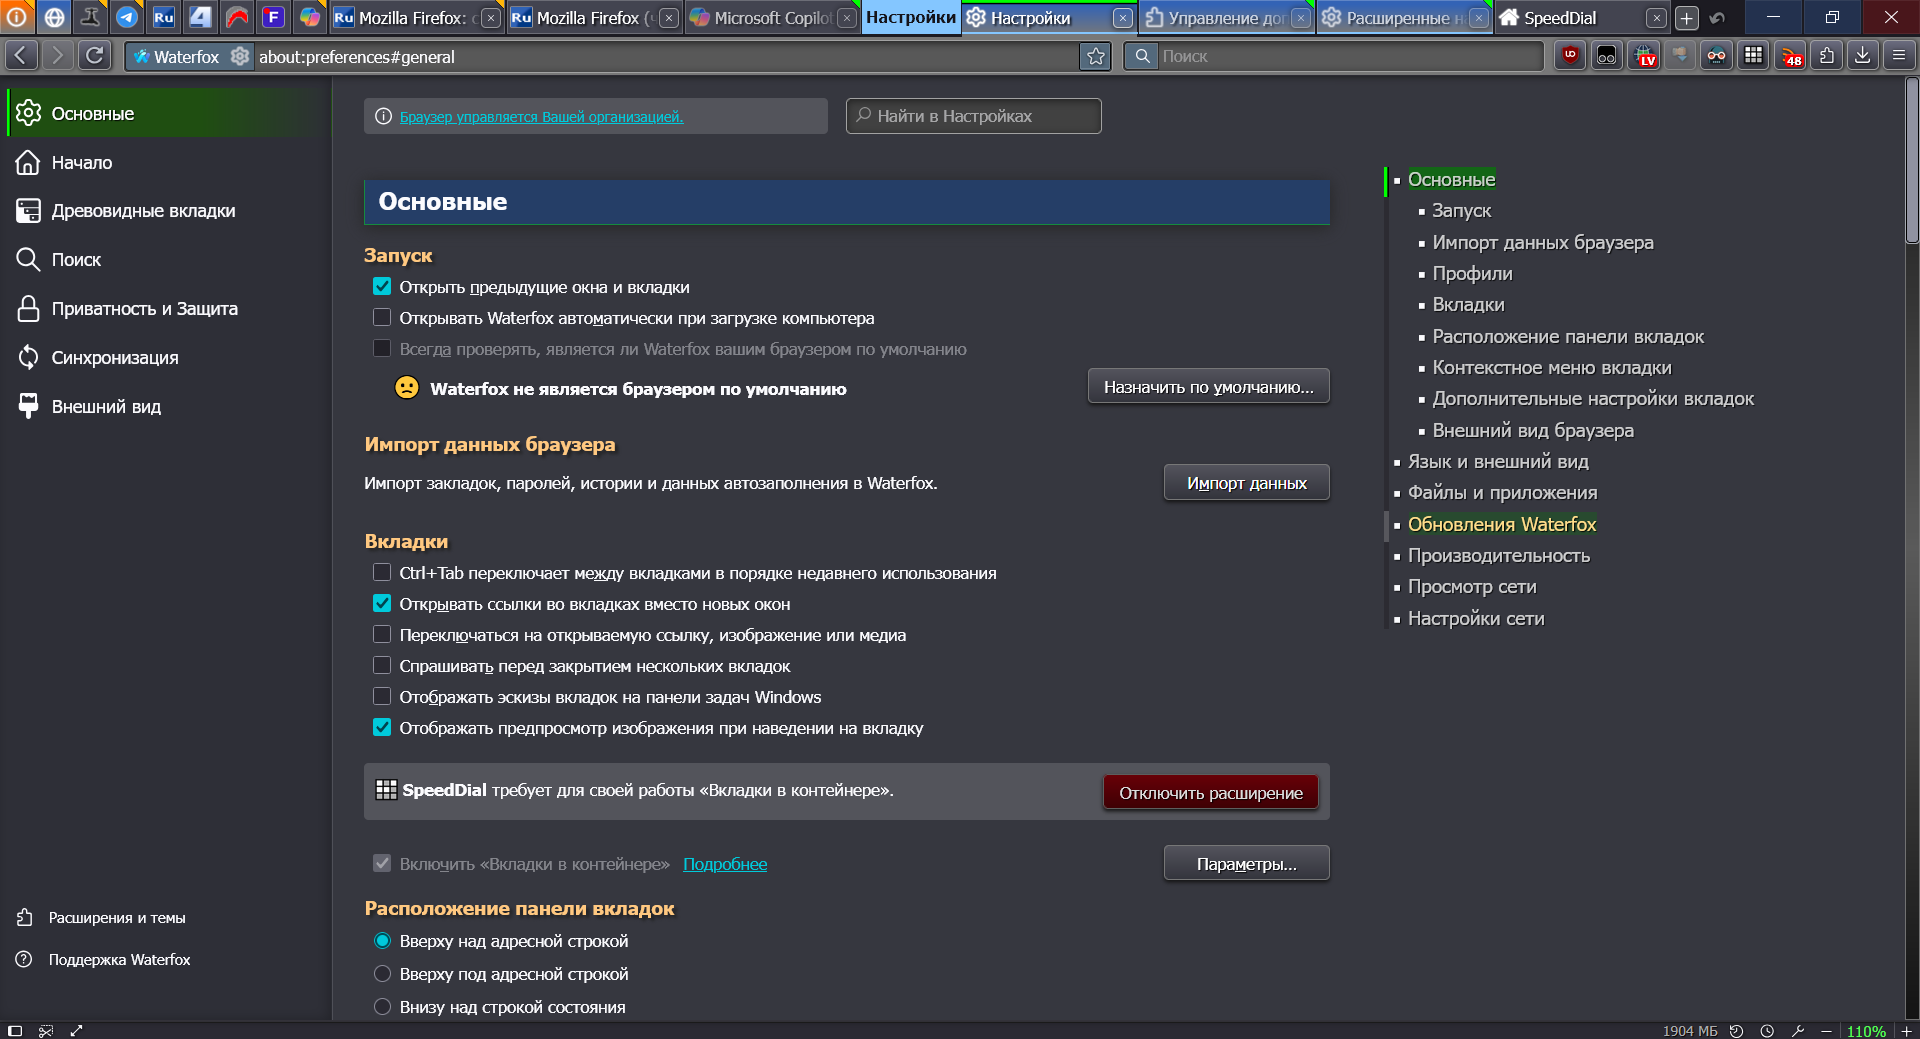
Task: Enable Открывать Waterfox автоматически при загрузке
Action: [x=382, y=318]
